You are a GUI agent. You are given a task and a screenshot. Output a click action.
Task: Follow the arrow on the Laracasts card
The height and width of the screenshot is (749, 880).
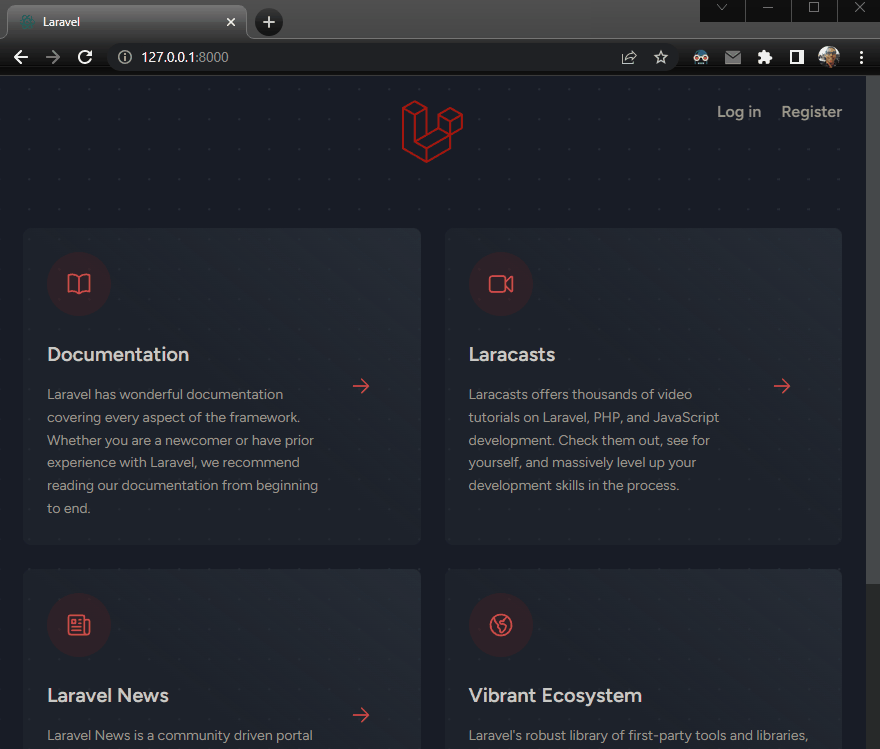pyautogui.click(x=782, y=386)
